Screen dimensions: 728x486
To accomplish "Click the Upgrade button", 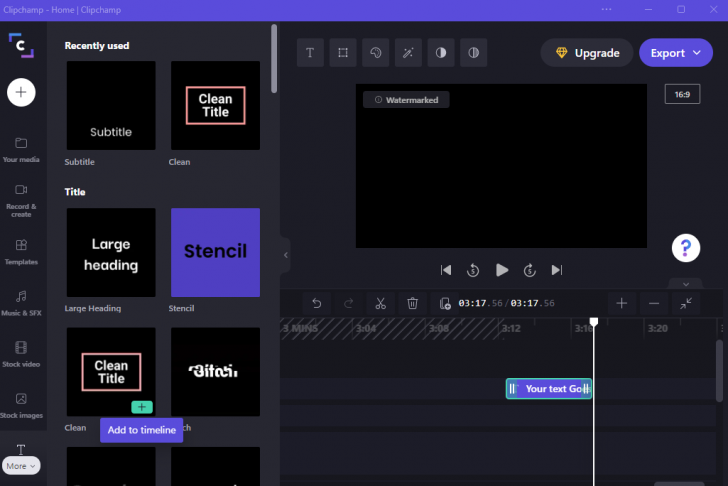I will [587, 53].
